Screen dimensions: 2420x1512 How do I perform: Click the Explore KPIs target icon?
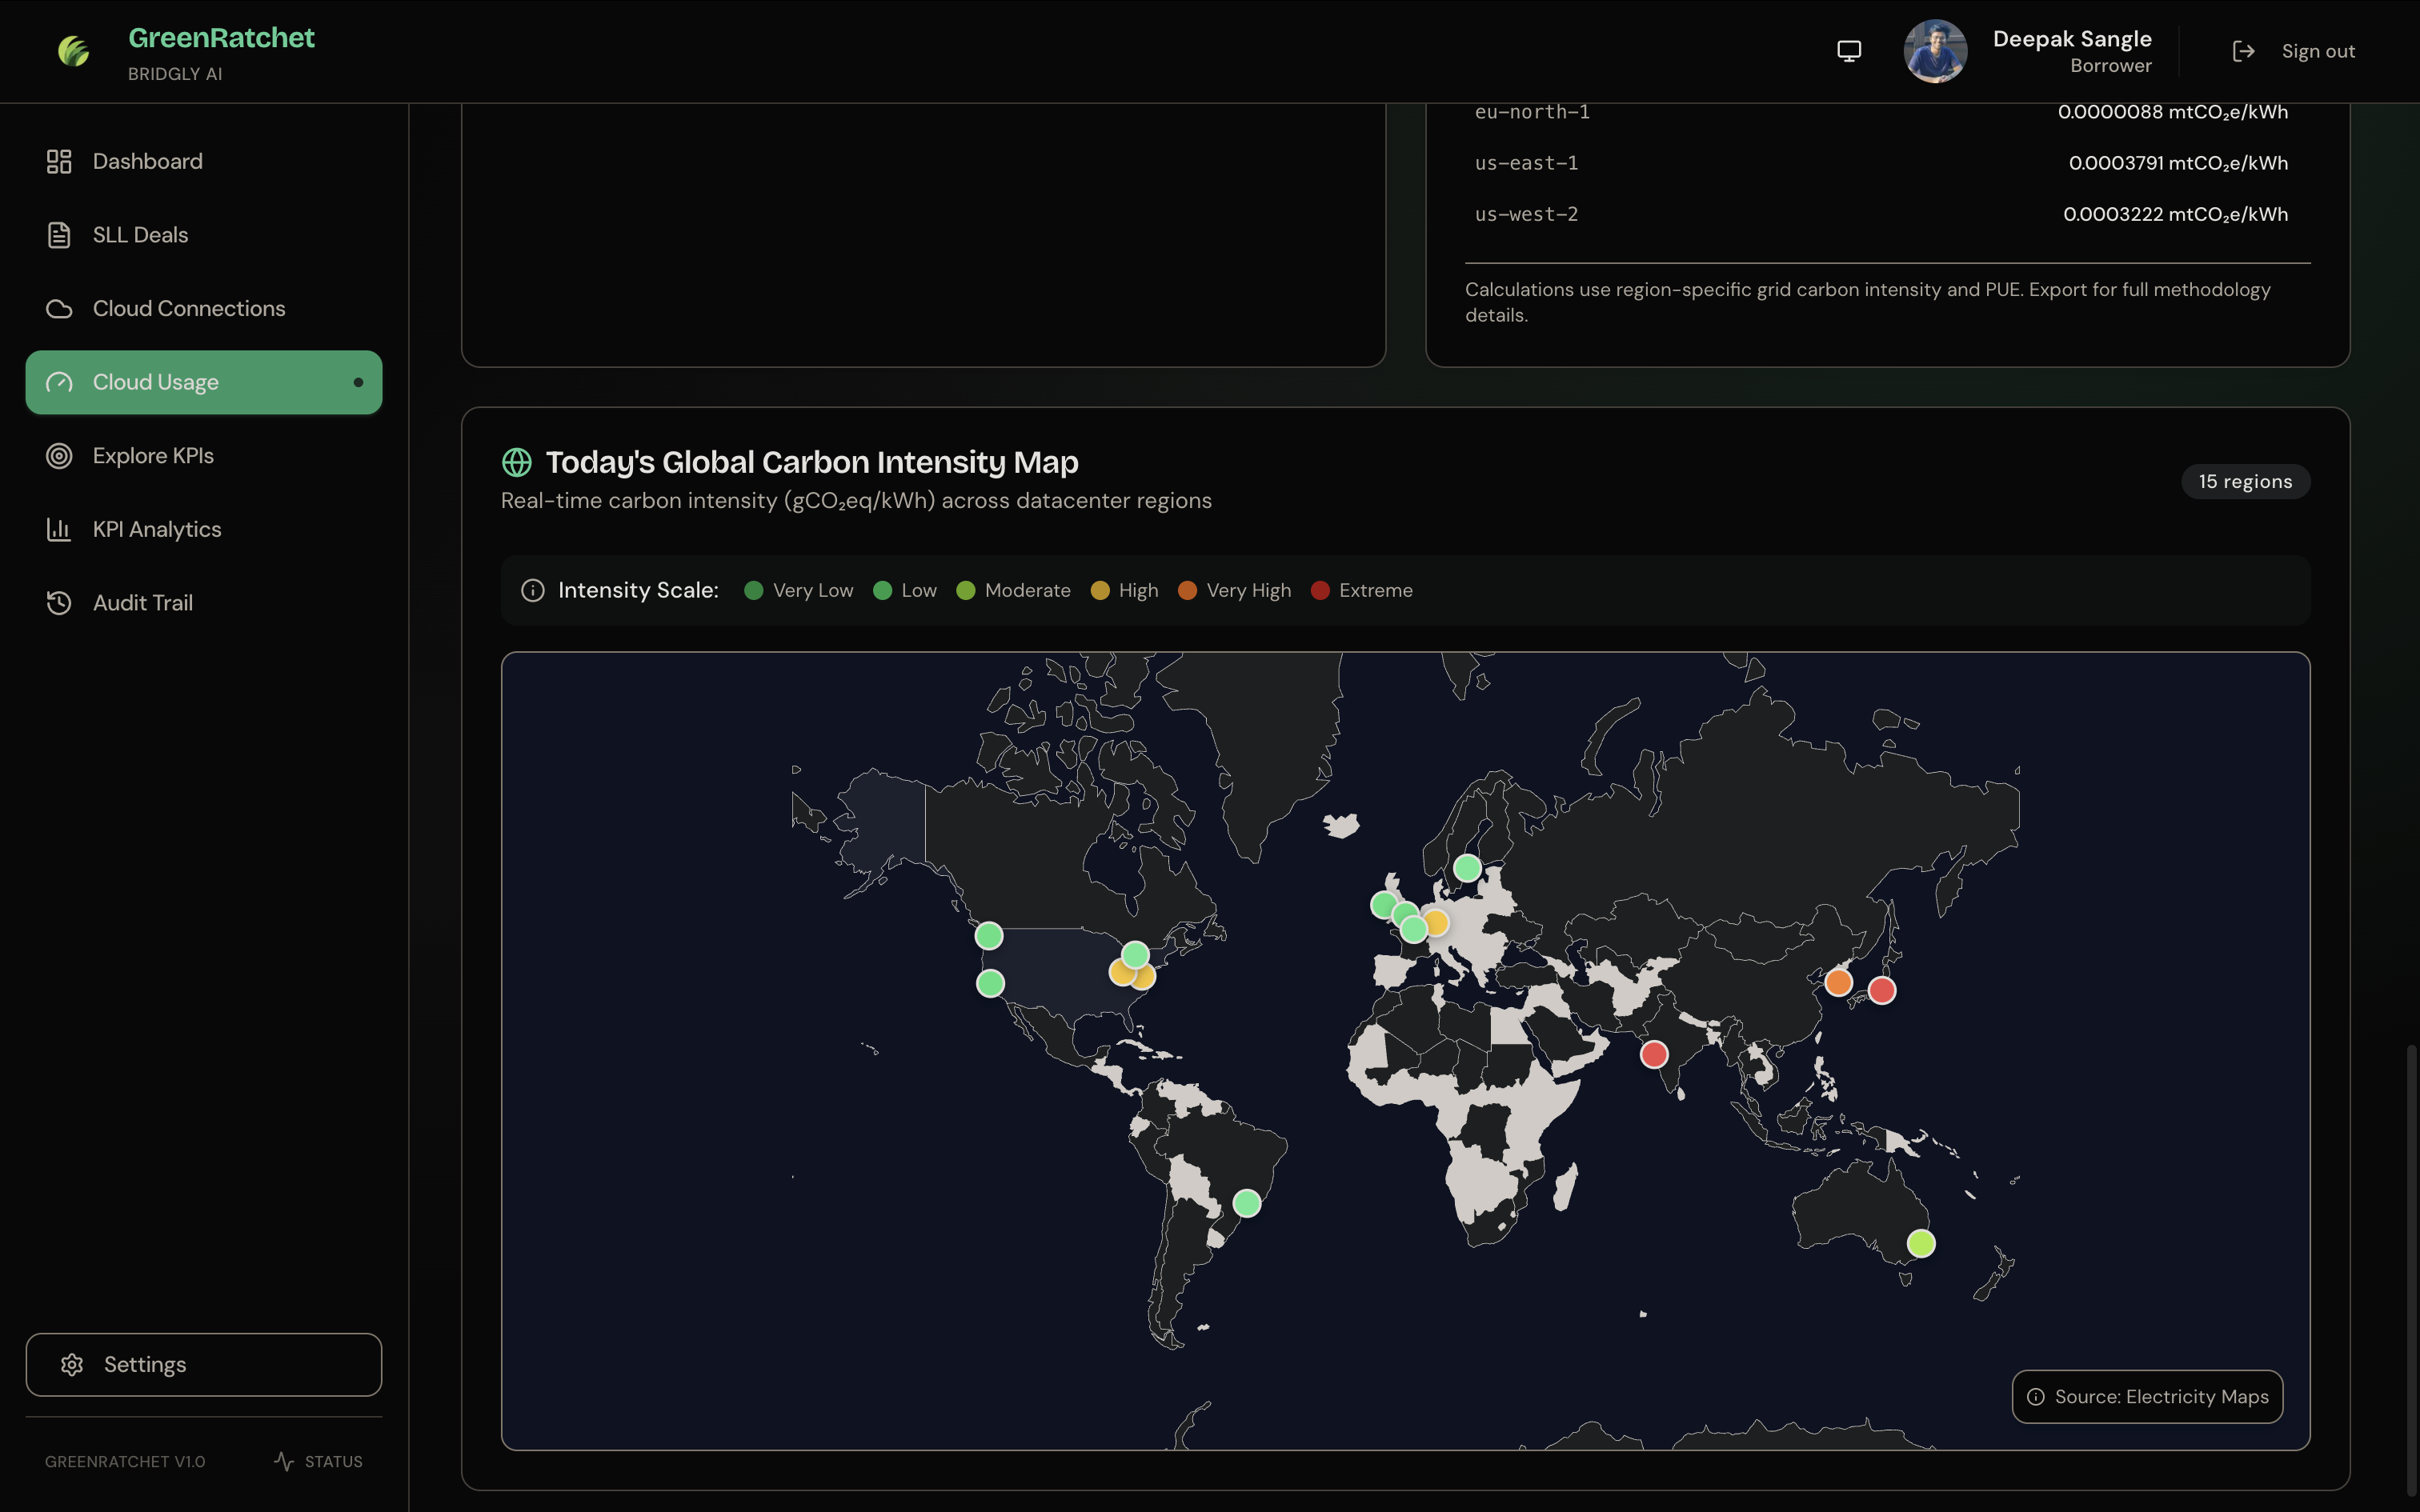[59, 456]
